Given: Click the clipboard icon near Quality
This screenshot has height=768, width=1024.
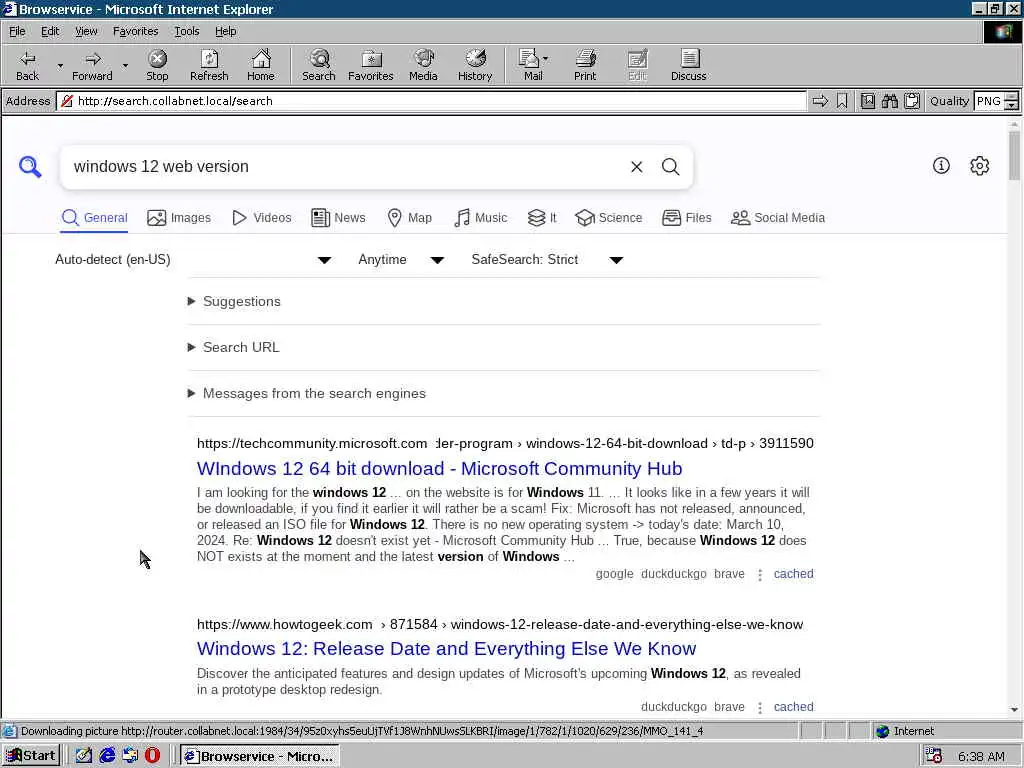Looking at the screenshot, I should [912, 101].
